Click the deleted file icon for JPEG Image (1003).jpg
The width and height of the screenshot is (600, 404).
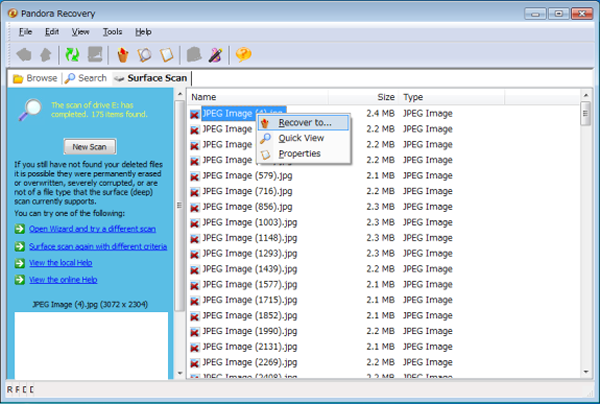tap(195, 223)
